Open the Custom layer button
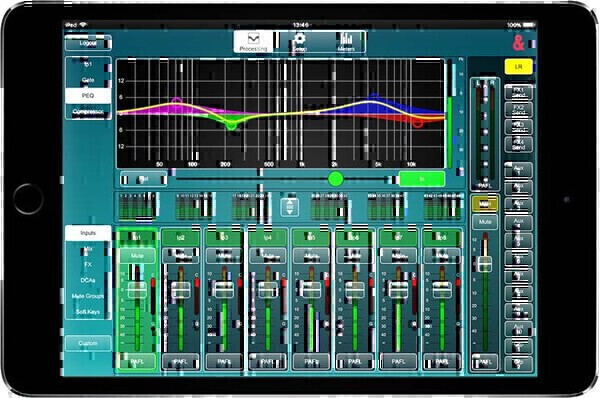The width and height of the screenshot is (600, 398). (88, 343)
